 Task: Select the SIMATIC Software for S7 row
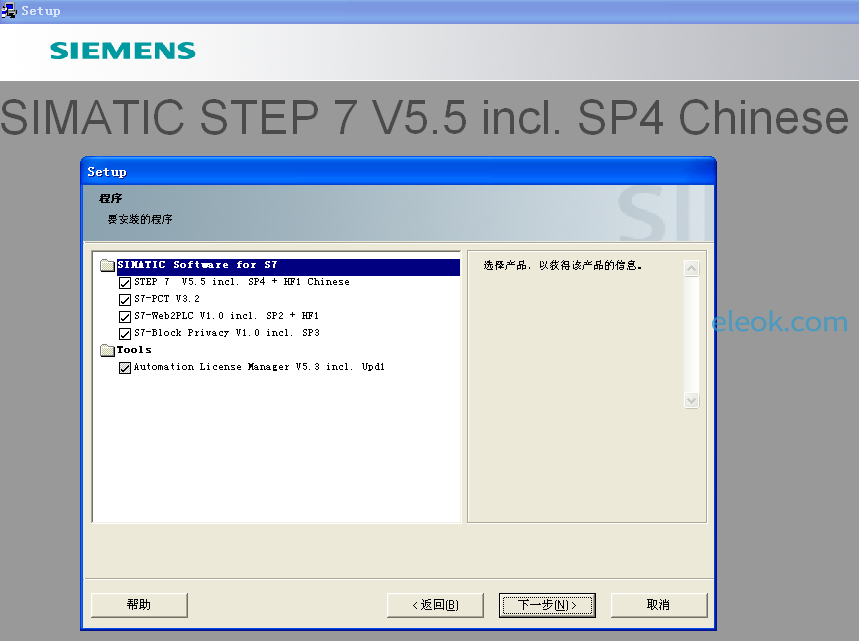(288, 266)
